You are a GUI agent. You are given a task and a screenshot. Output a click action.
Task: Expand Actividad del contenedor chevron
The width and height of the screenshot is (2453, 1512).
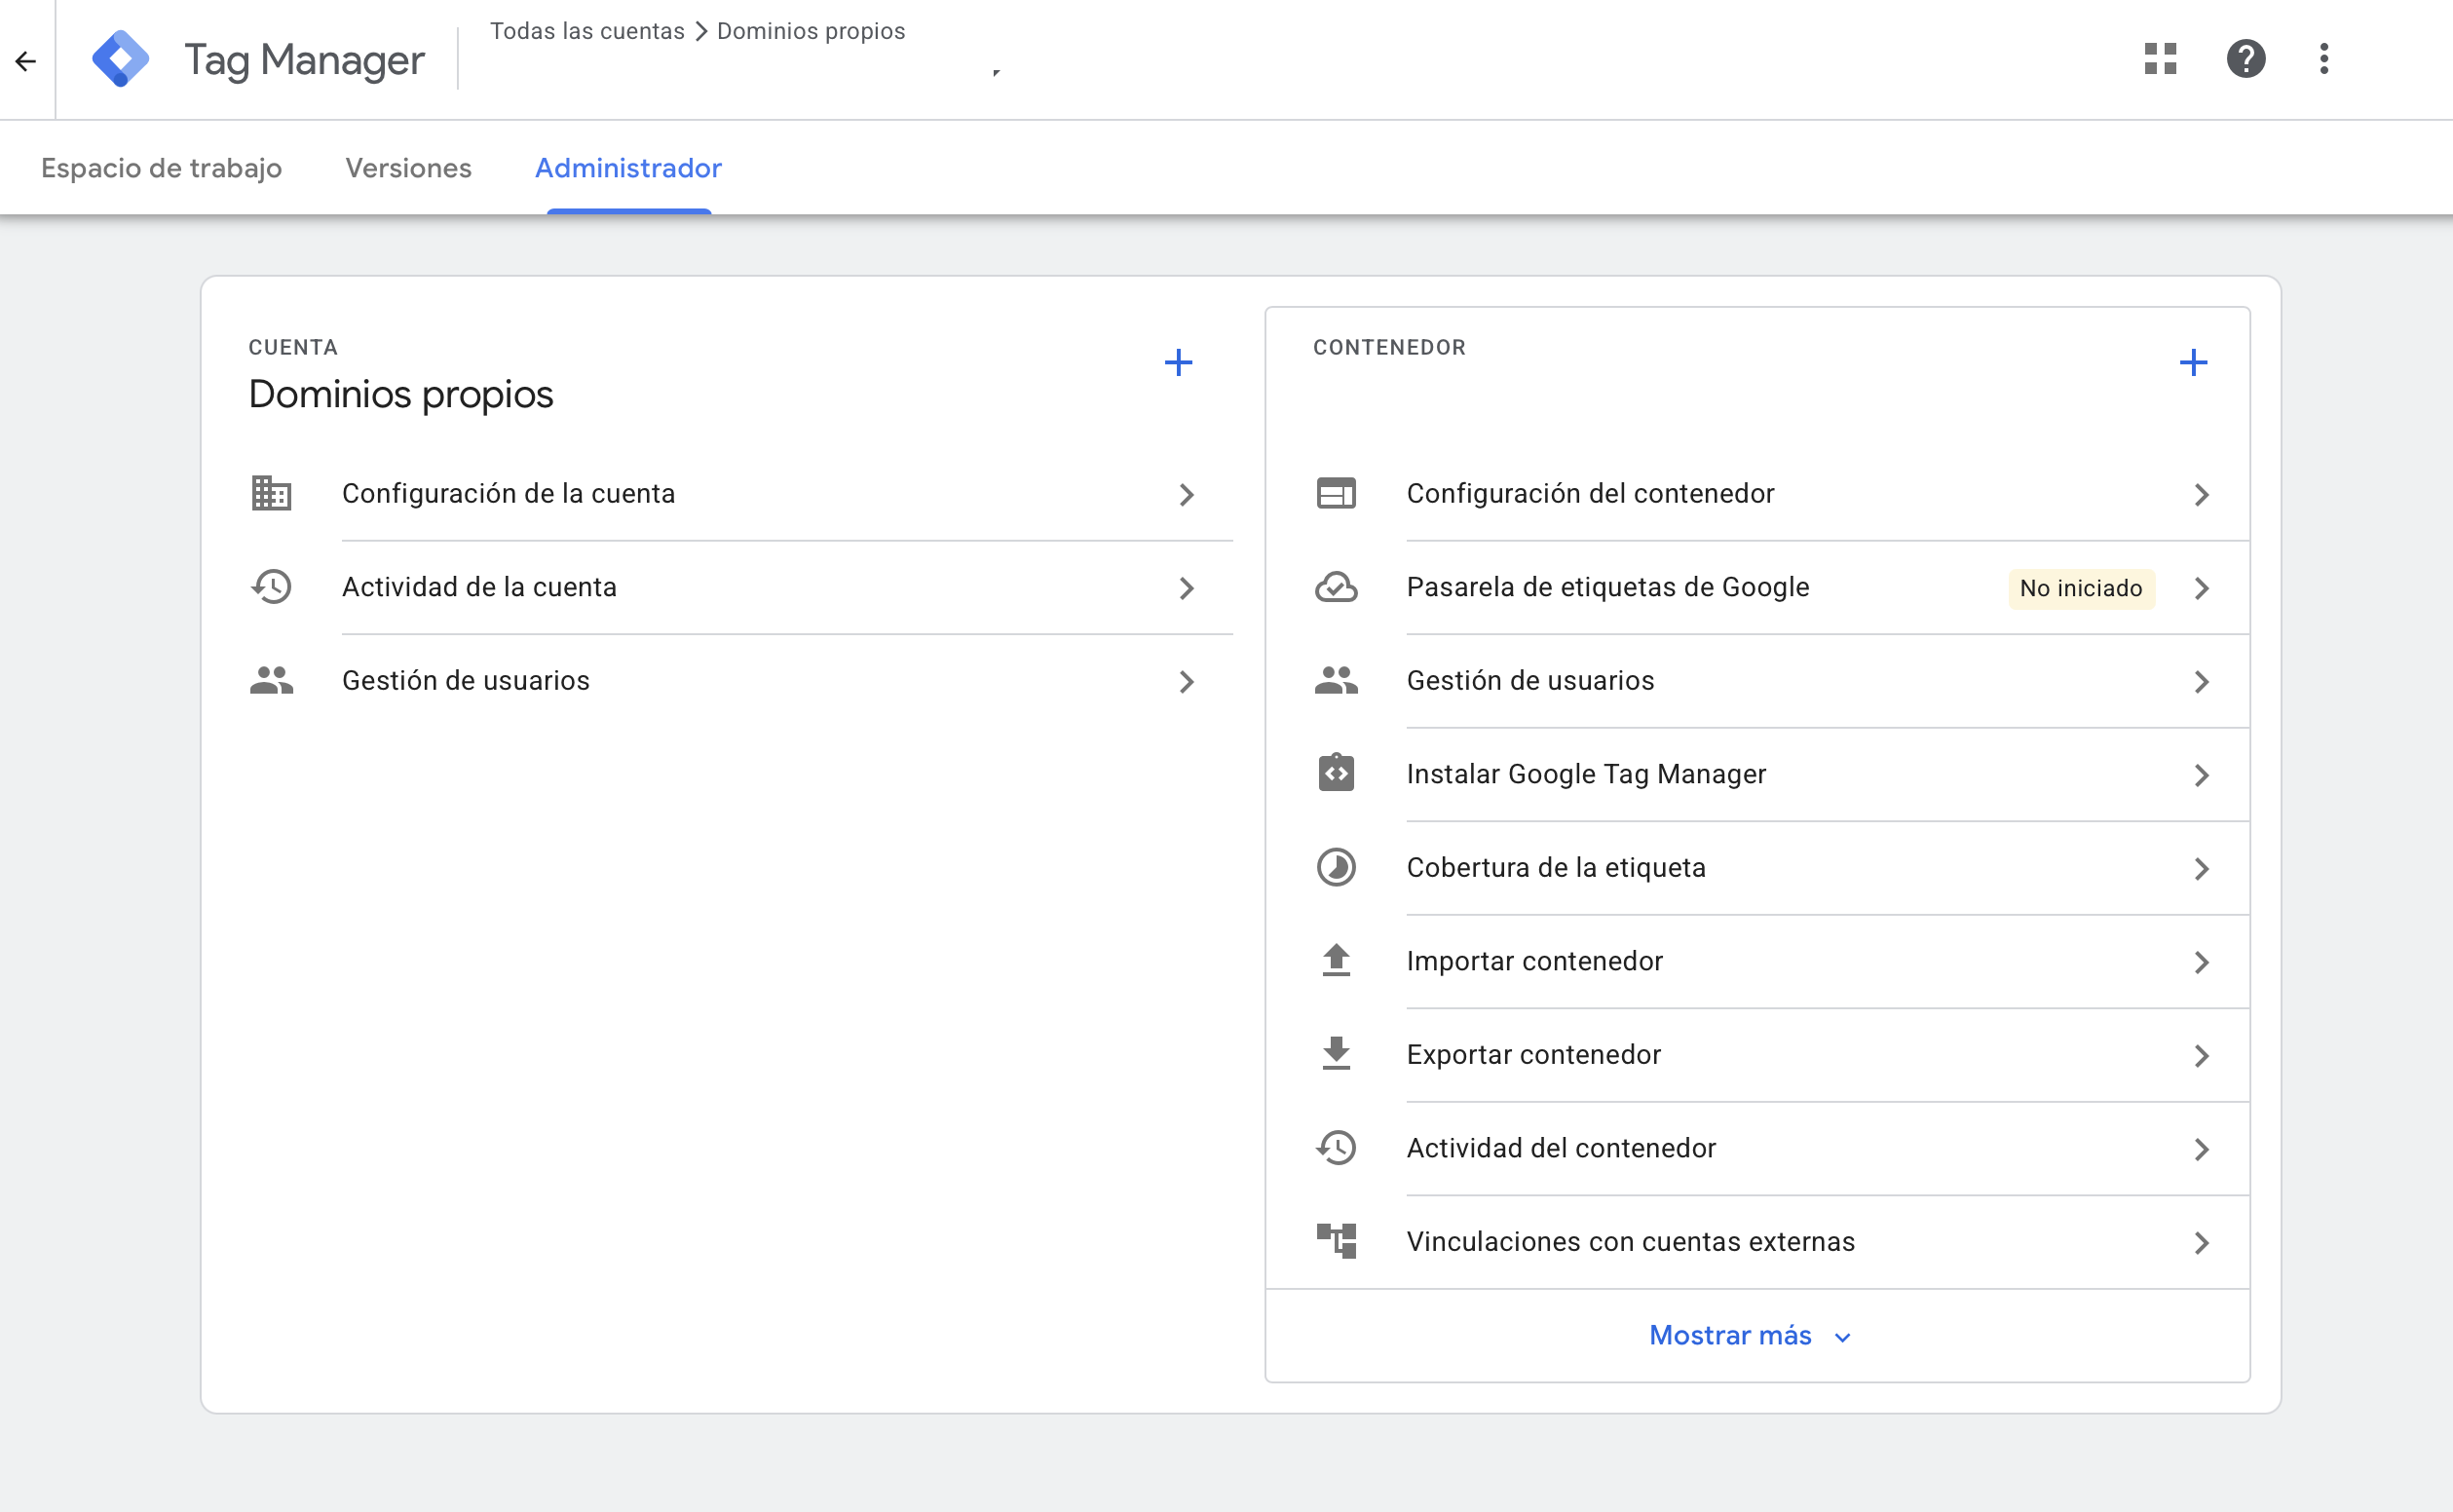pos(2202,1149)
